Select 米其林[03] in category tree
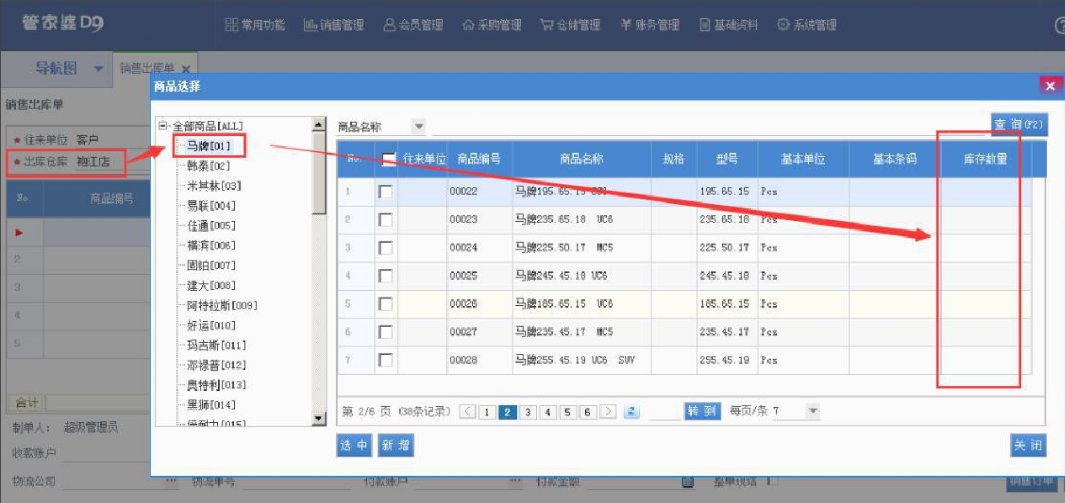Screen dimensions: 1065x503 coord(214,185)
